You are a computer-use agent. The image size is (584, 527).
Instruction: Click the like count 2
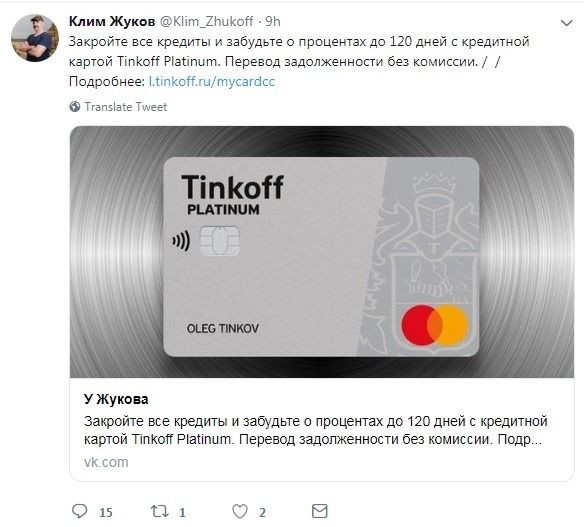click(x=262, y=512)
